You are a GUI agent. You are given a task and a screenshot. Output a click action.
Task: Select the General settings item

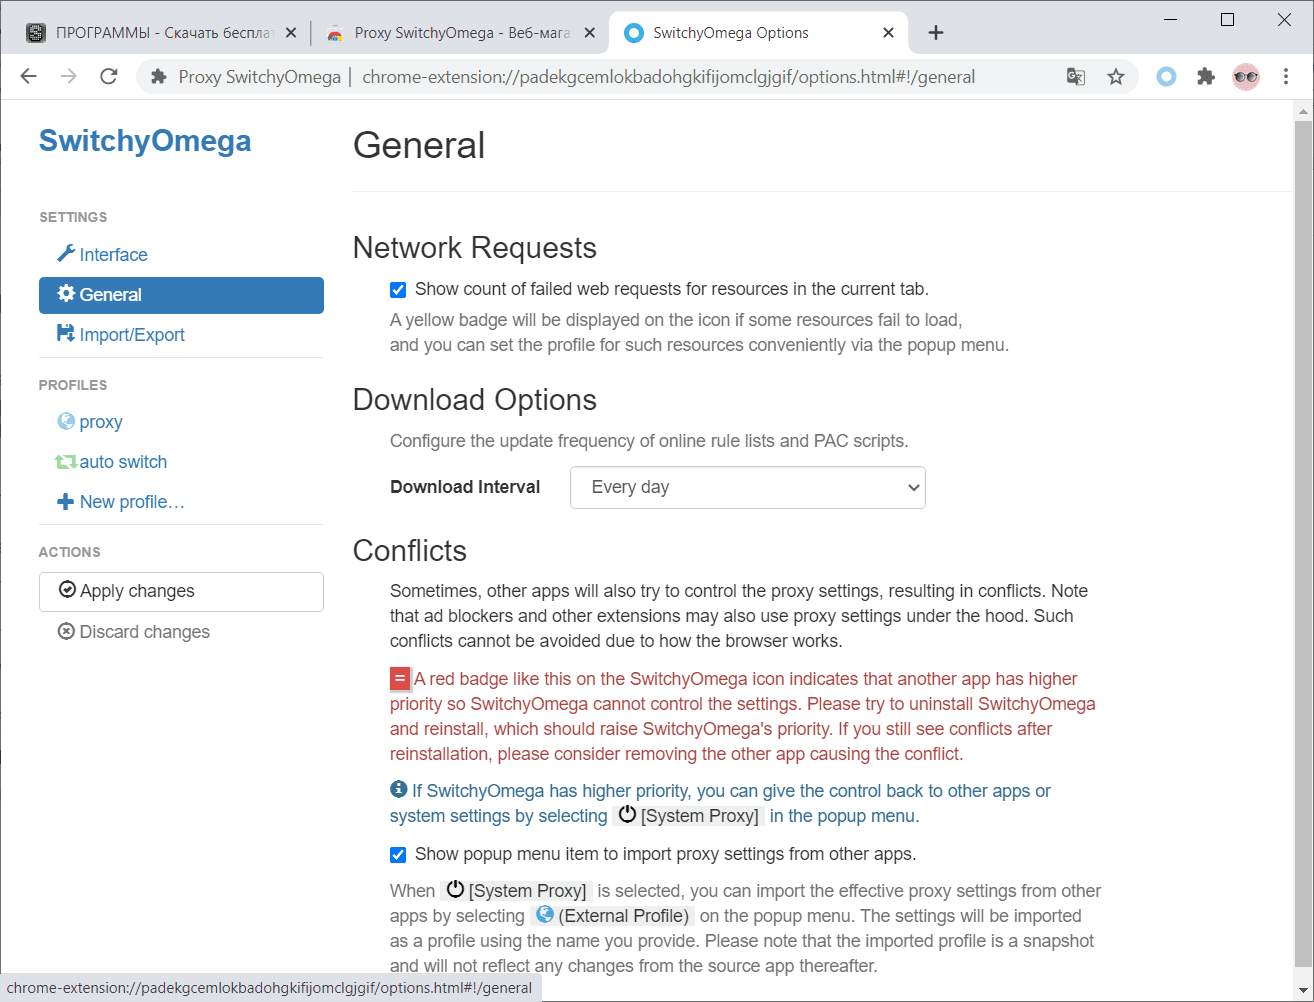(181, 295)
